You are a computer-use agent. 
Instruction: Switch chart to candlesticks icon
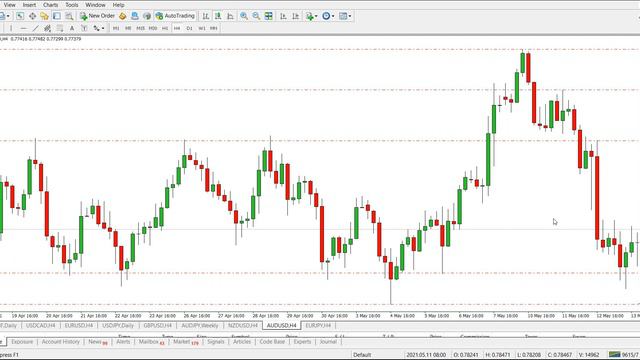(x=218, y=16)
